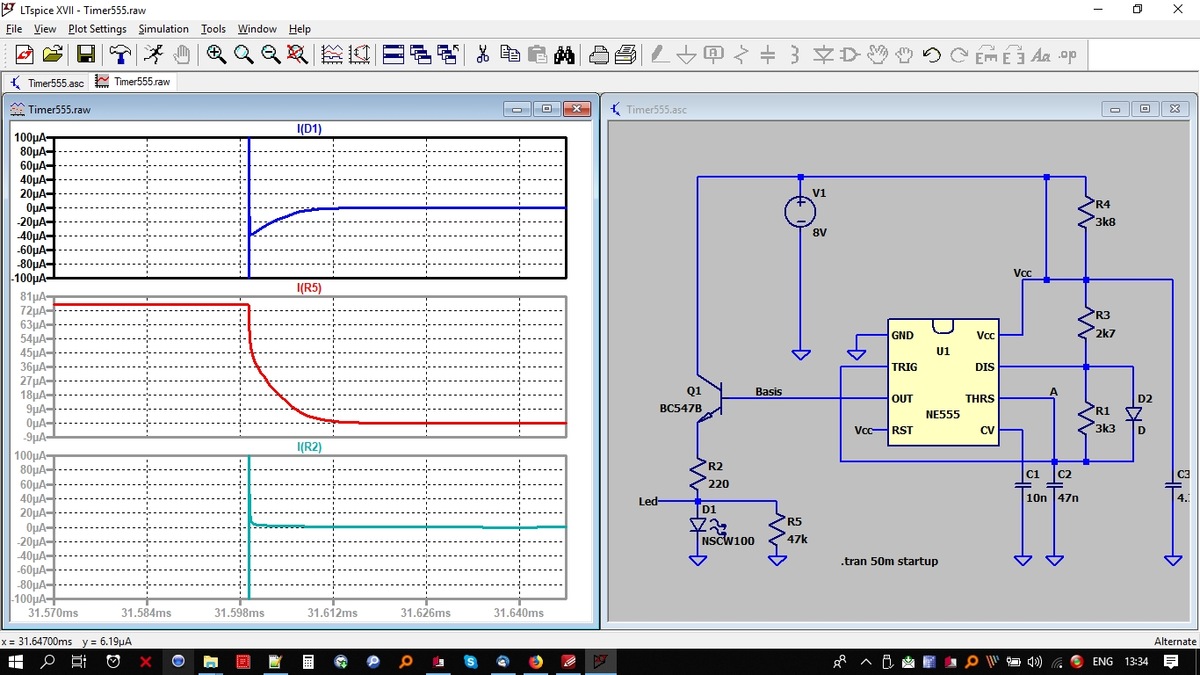Minimize the Timer555.asc schematic window
Screen dimensions: 1200x675
(x=1117, y=109)
